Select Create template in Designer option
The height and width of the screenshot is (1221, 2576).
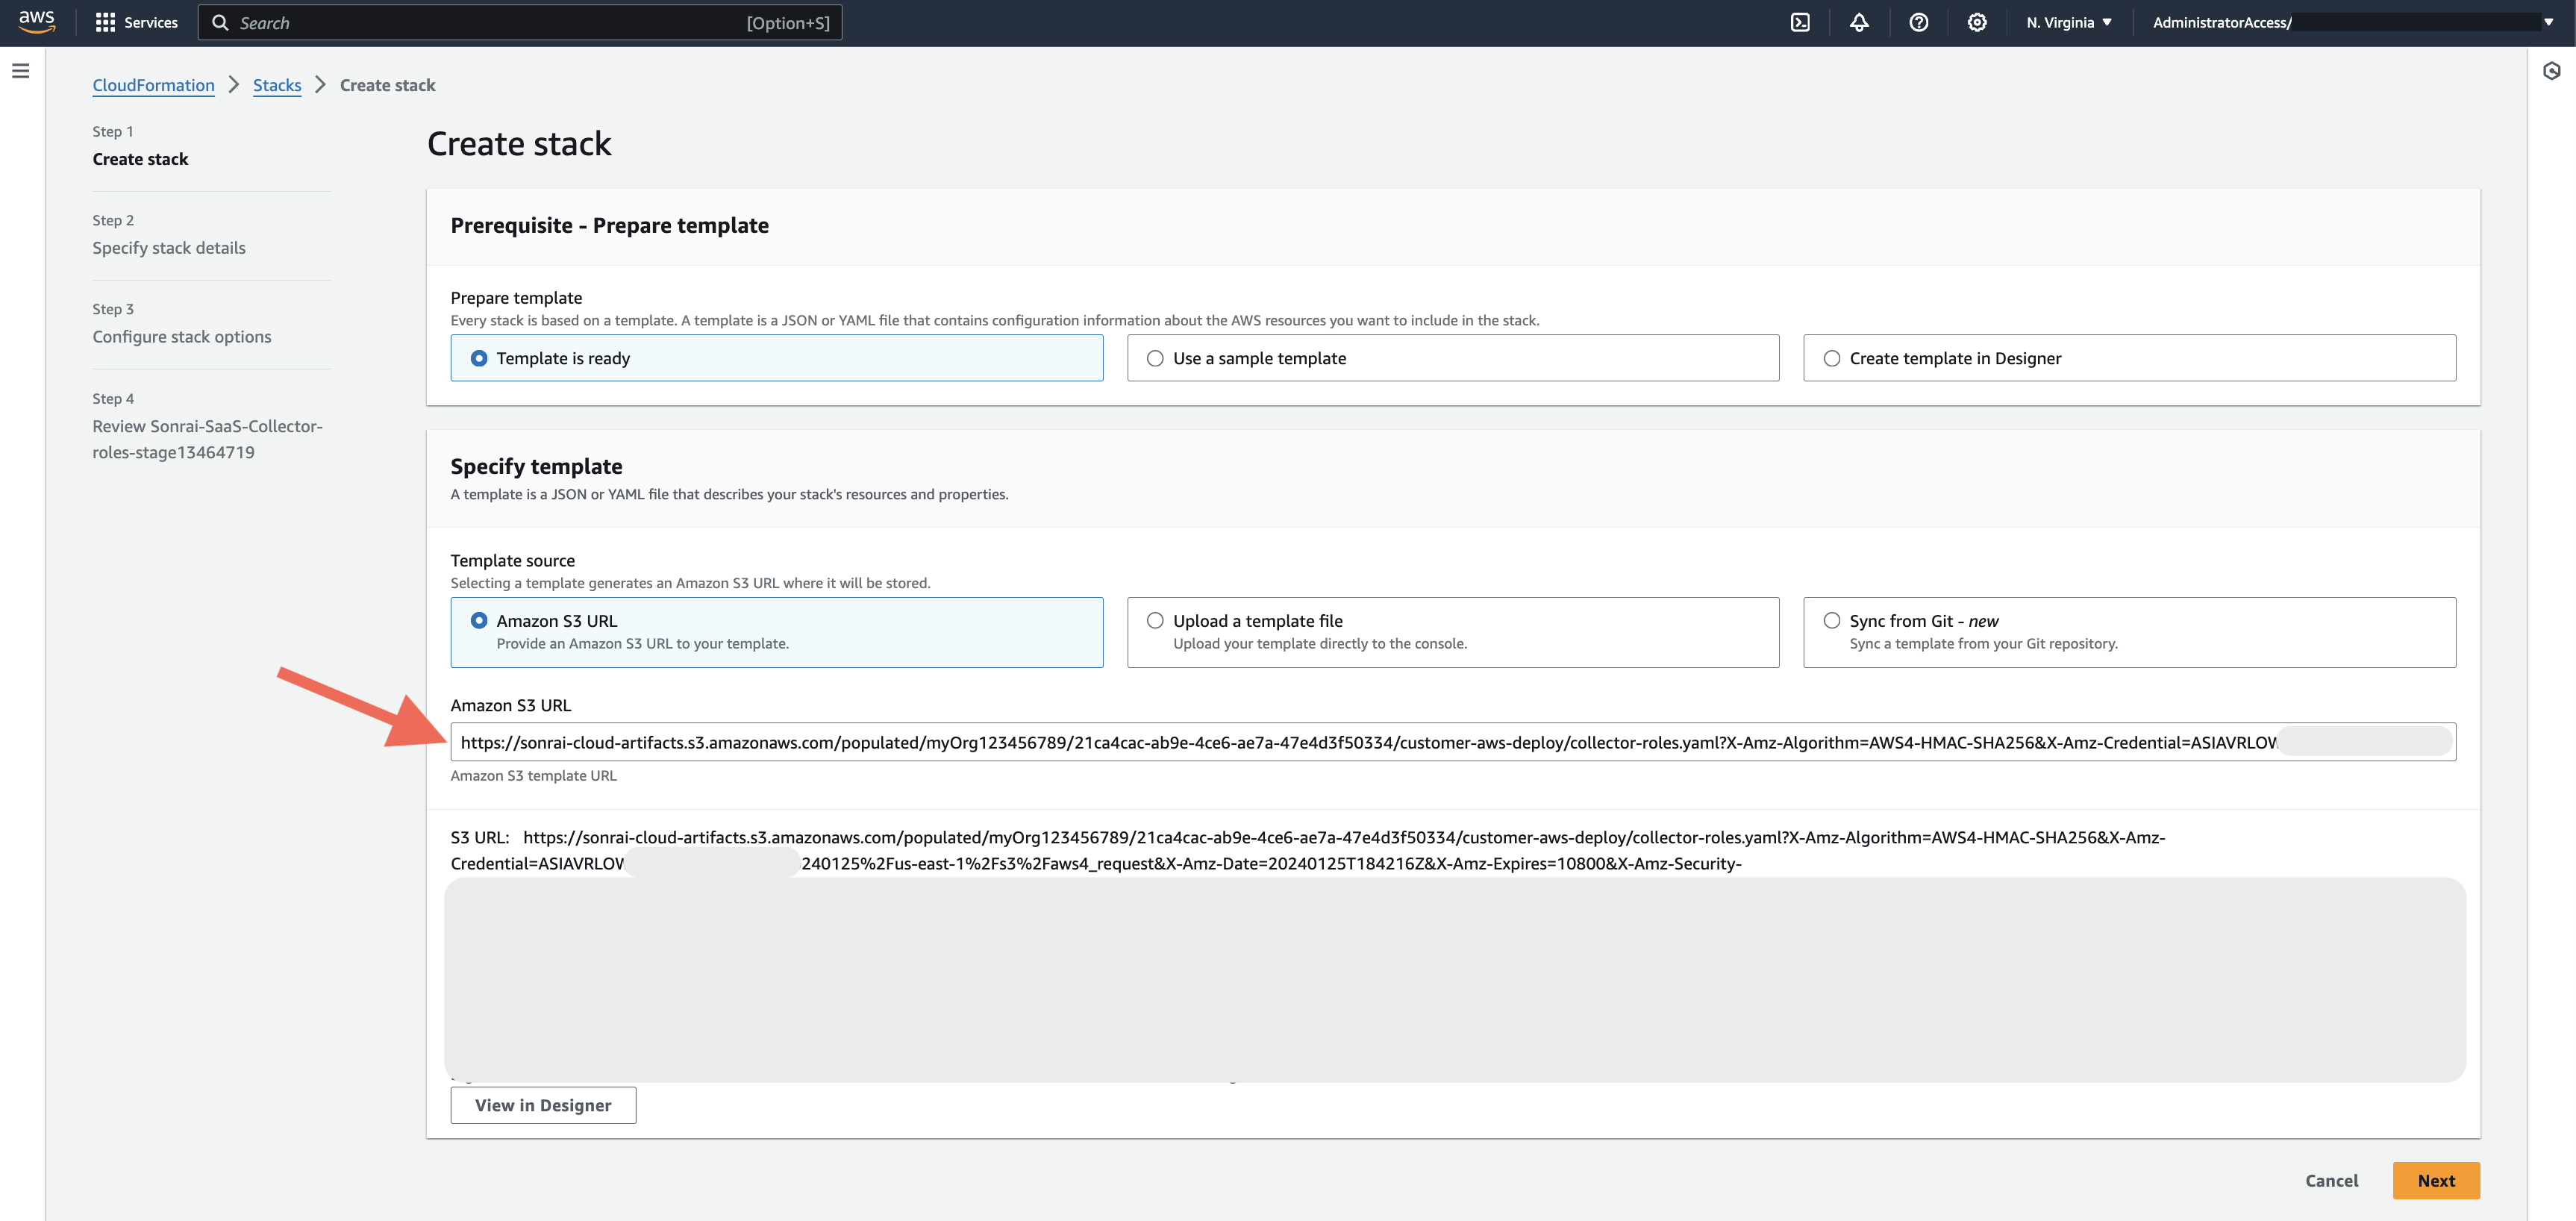tap(2129, 358)
